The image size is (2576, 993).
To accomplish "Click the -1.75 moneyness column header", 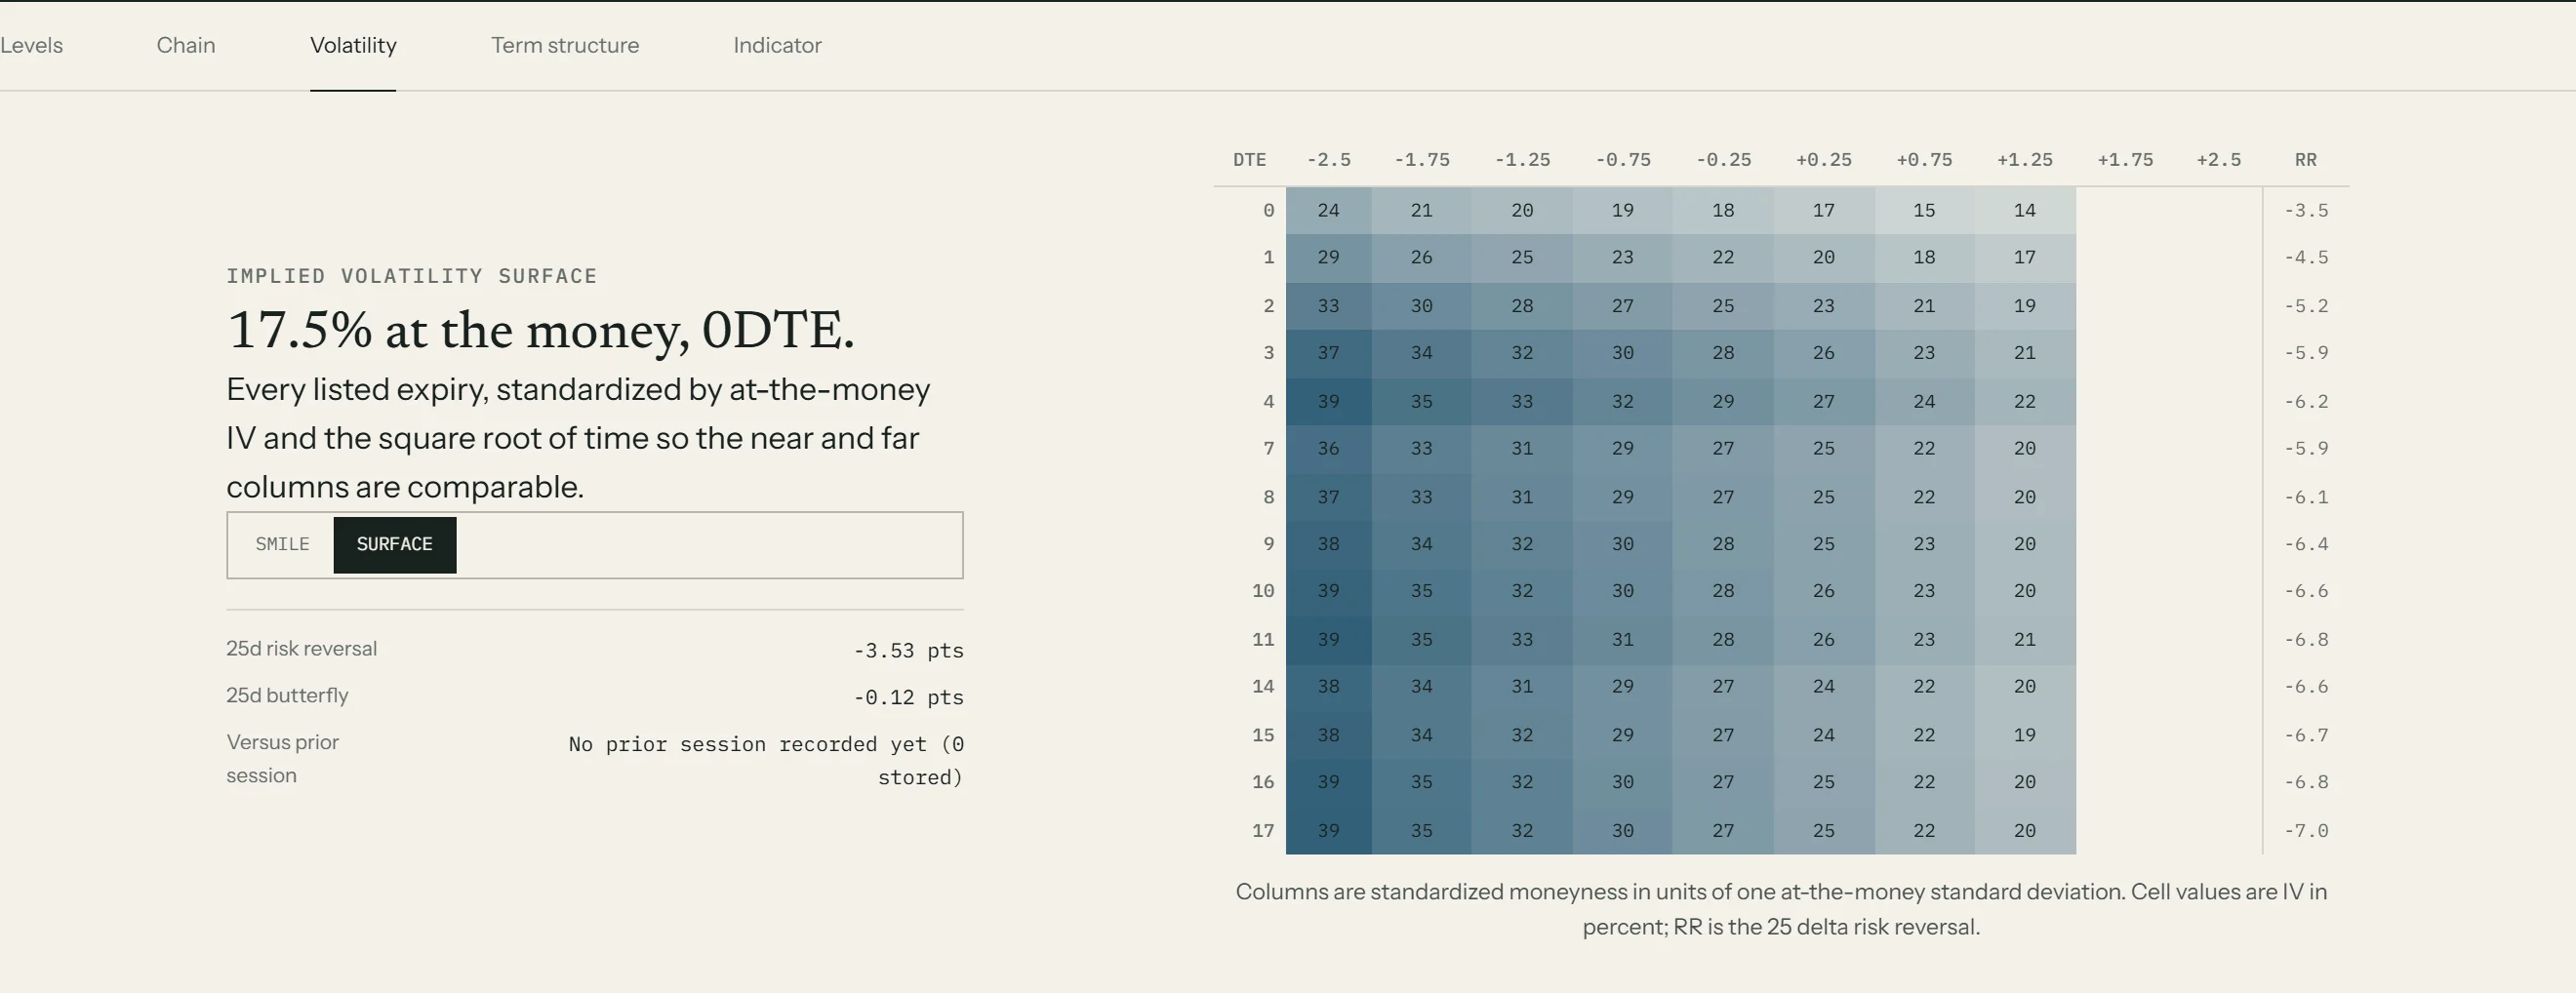I will pyautogui.click(x=1422, y=160).
